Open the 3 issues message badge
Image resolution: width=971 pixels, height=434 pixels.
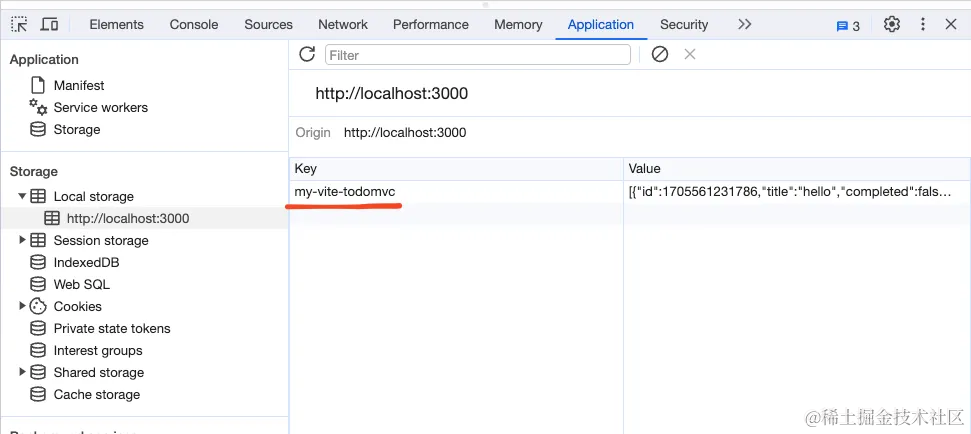click(848, 26)
